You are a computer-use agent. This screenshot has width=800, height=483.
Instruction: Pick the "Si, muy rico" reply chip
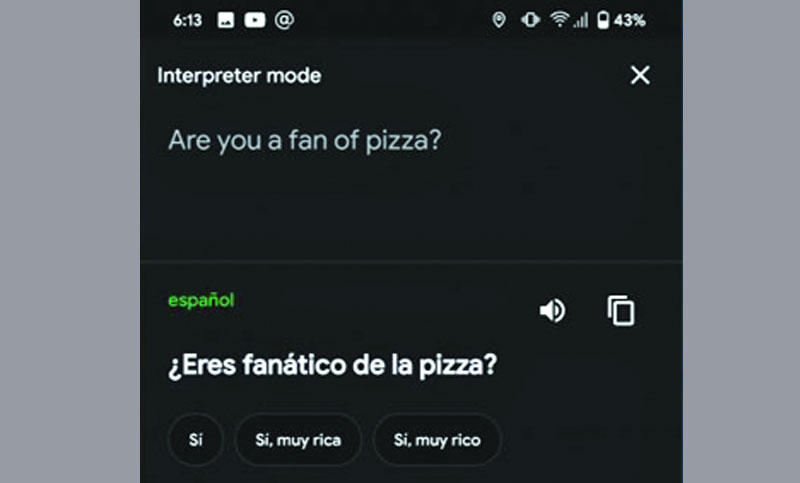[x=437, y=440]
